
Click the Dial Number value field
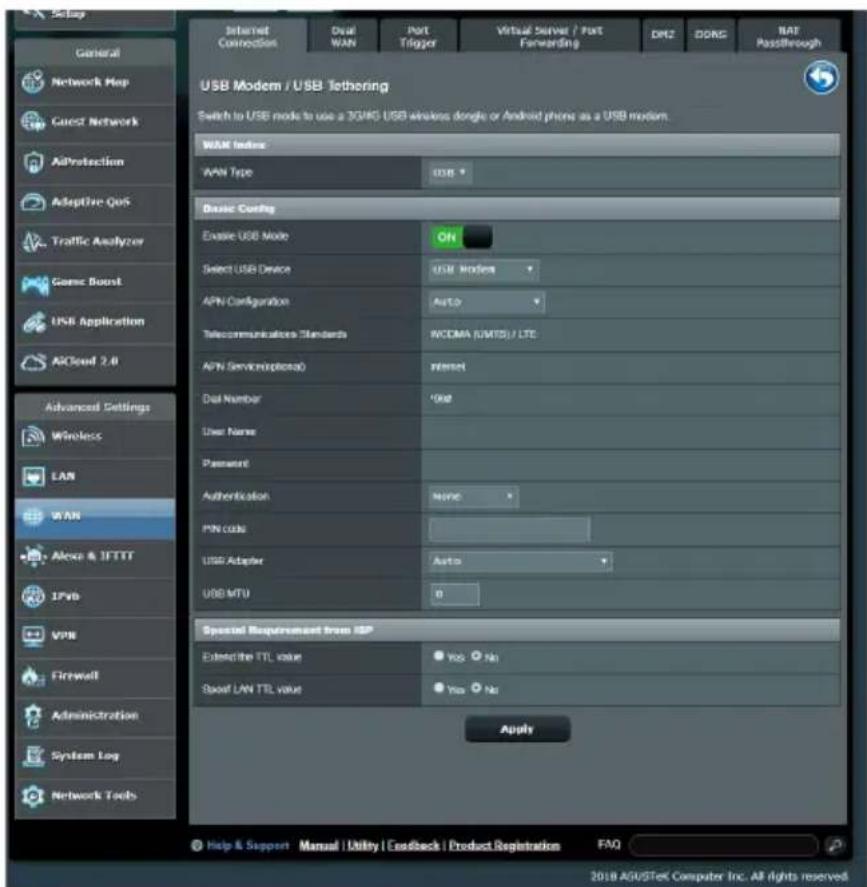(x=630, y=399)
